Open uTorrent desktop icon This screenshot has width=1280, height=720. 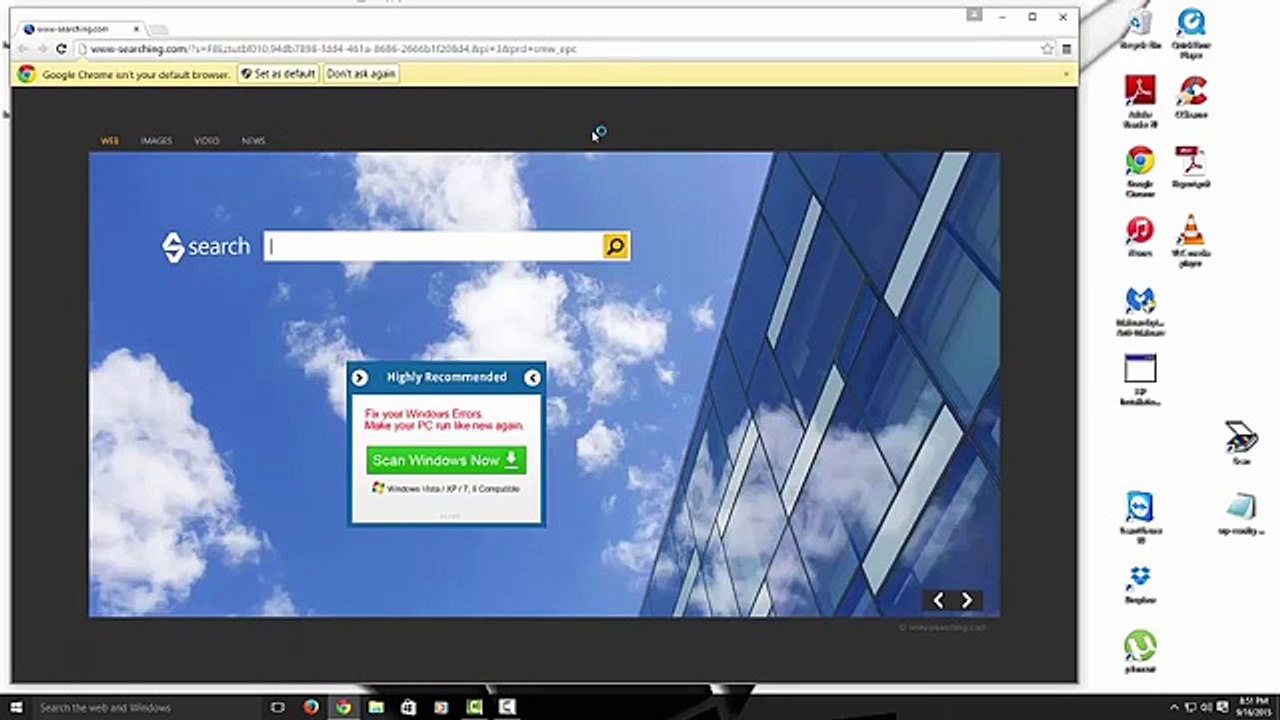click(x=1140, y=652)
